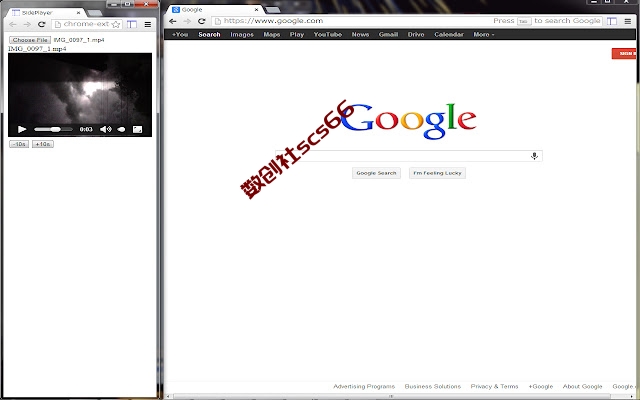
Task: Click the Google logo
Action: 408,121
